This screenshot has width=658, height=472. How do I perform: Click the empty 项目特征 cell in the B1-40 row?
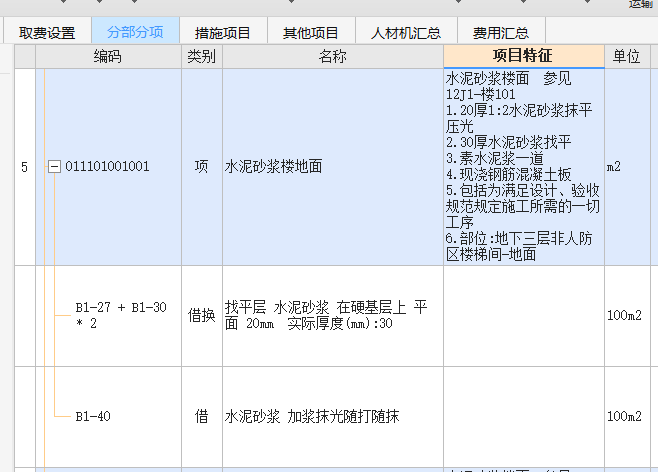(x=524, y=417)
